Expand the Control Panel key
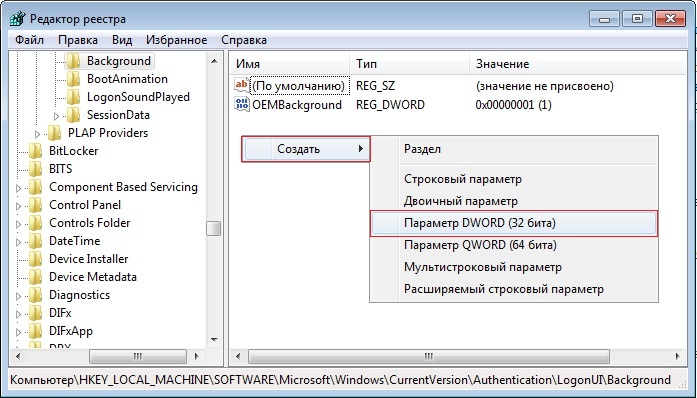Screen dimensions: 697x398 click(x=18, y=206)
